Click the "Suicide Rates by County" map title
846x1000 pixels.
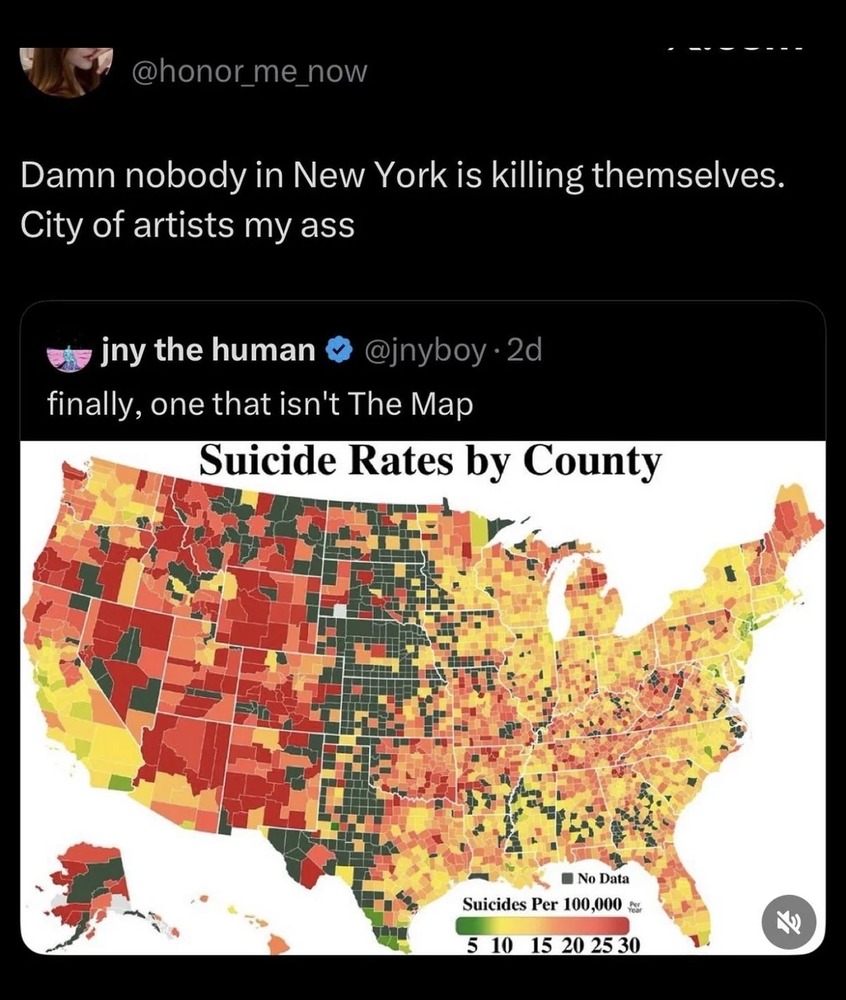coord(430,461)
